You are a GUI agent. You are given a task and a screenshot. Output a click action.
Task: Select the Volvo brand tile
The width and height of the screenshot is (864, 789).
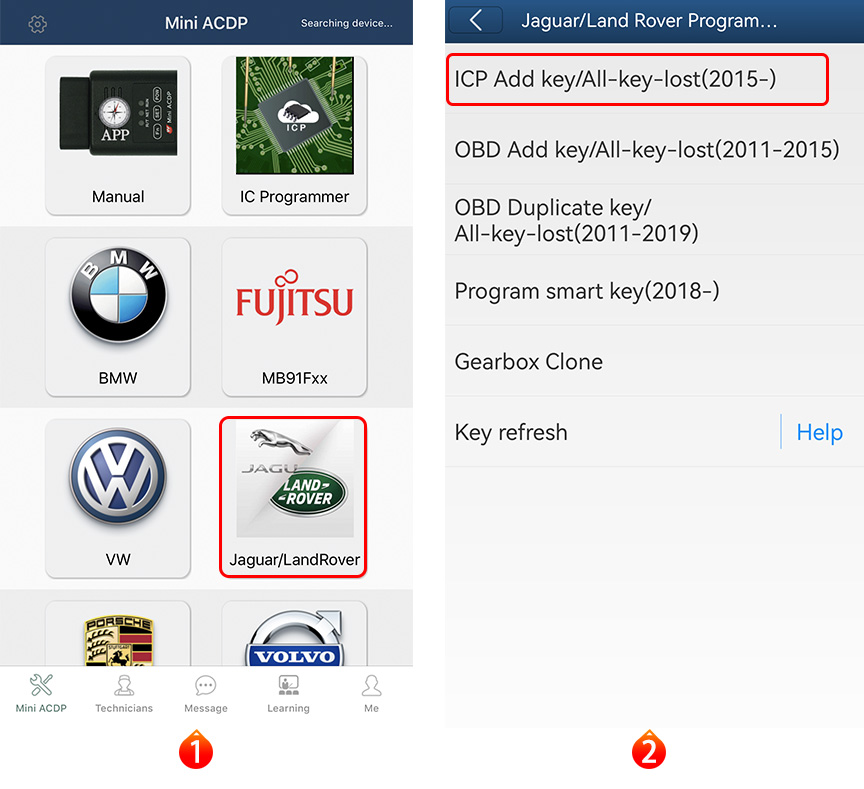(294, 636)
